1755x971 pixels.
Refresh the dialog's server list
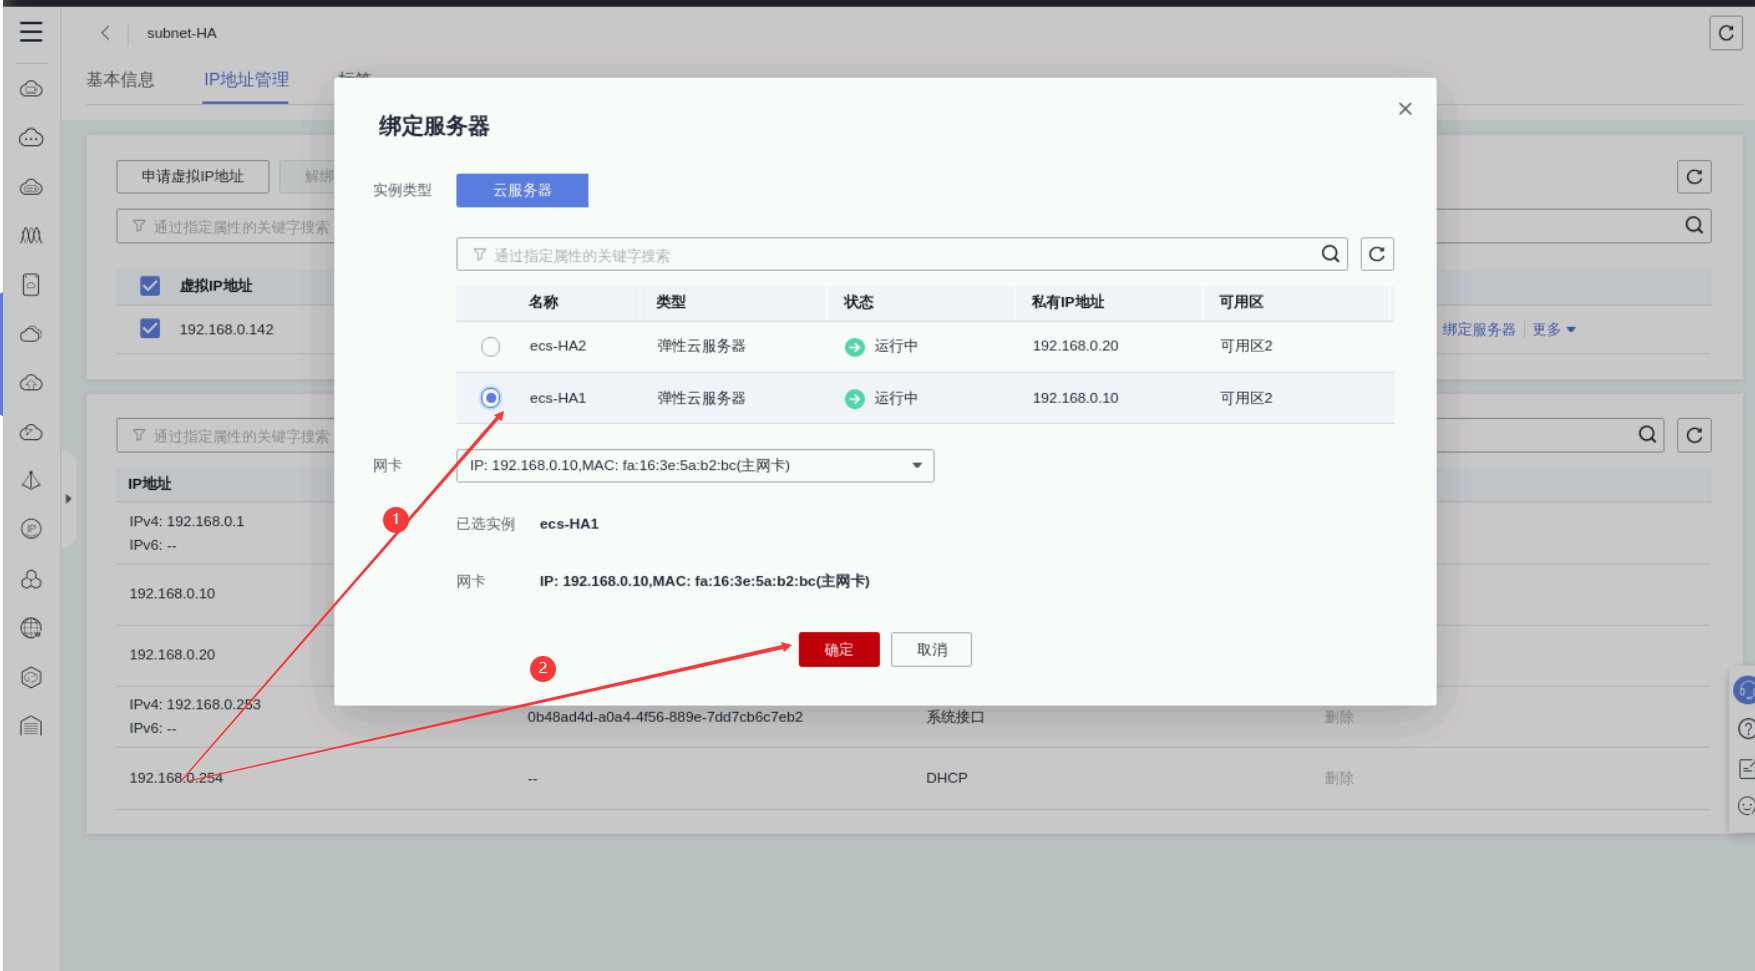[1377, 254]
